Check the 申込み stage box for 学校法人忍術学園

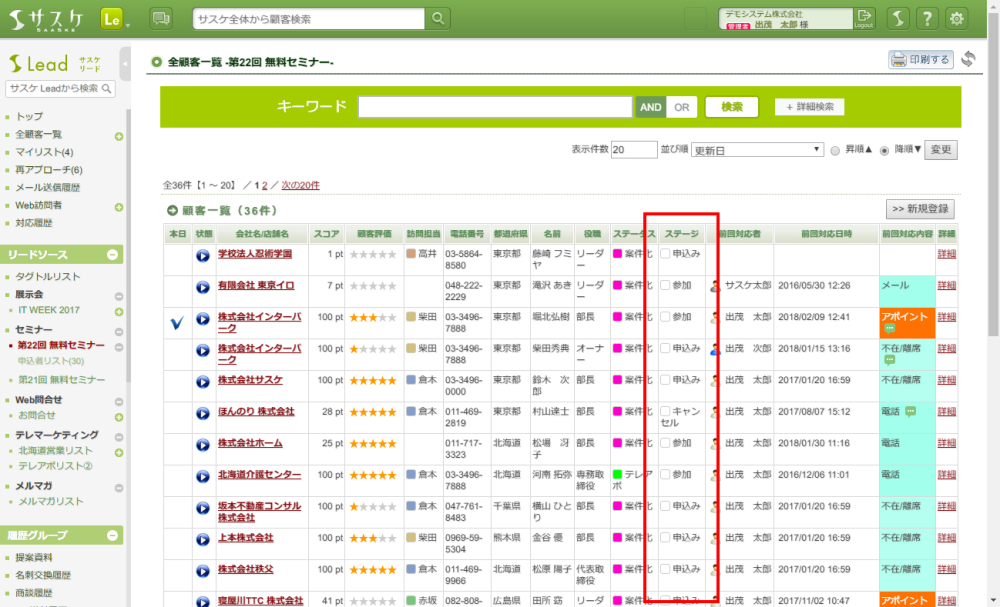click(x=665, y=254)
